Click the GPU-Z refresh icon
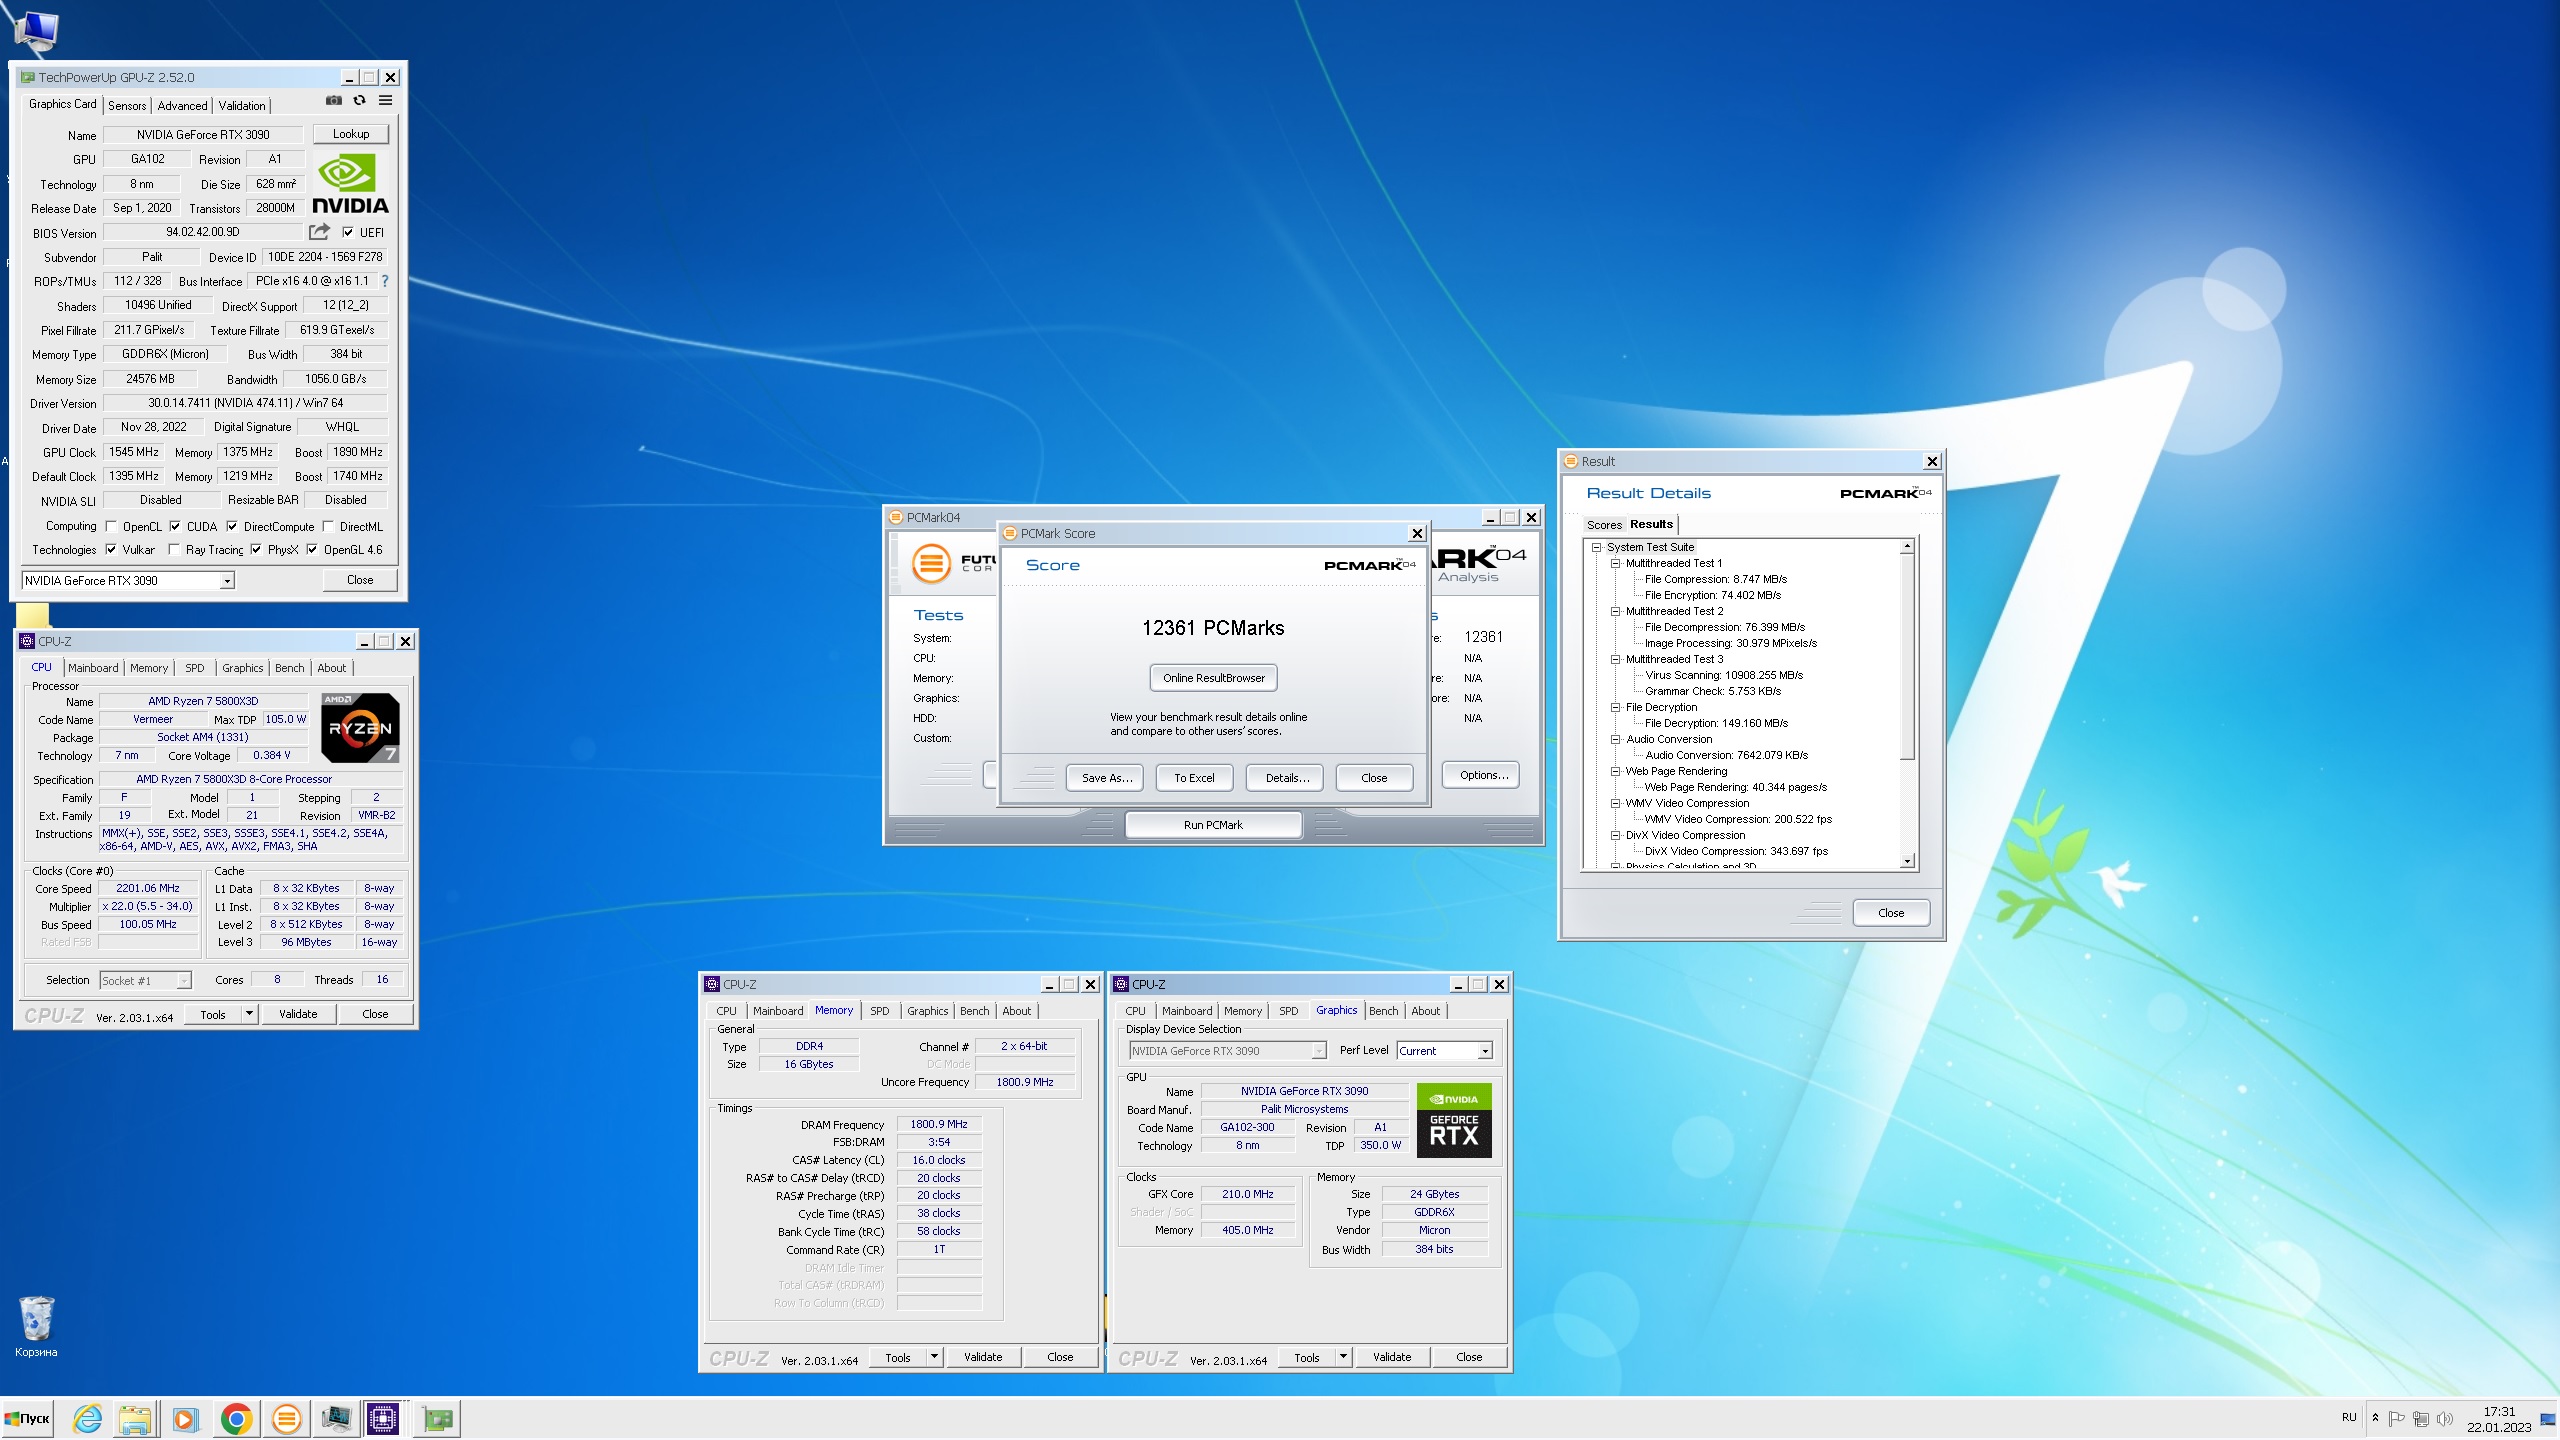2560x1440 pixels. [360, 100]
